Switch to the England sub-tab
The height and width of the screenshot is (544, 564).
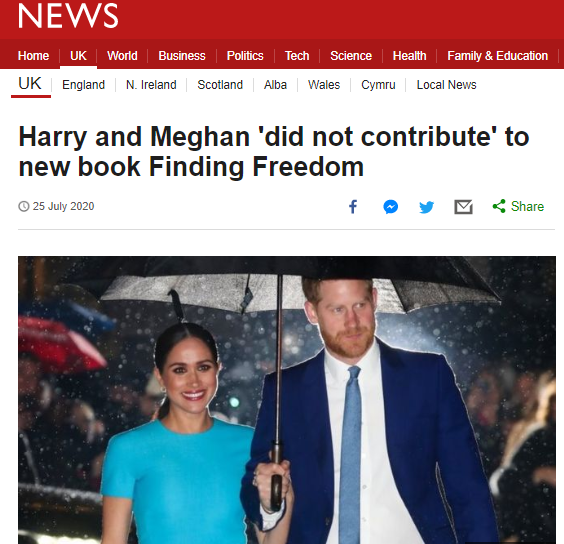pyautogui.click(x=83, y=85)
